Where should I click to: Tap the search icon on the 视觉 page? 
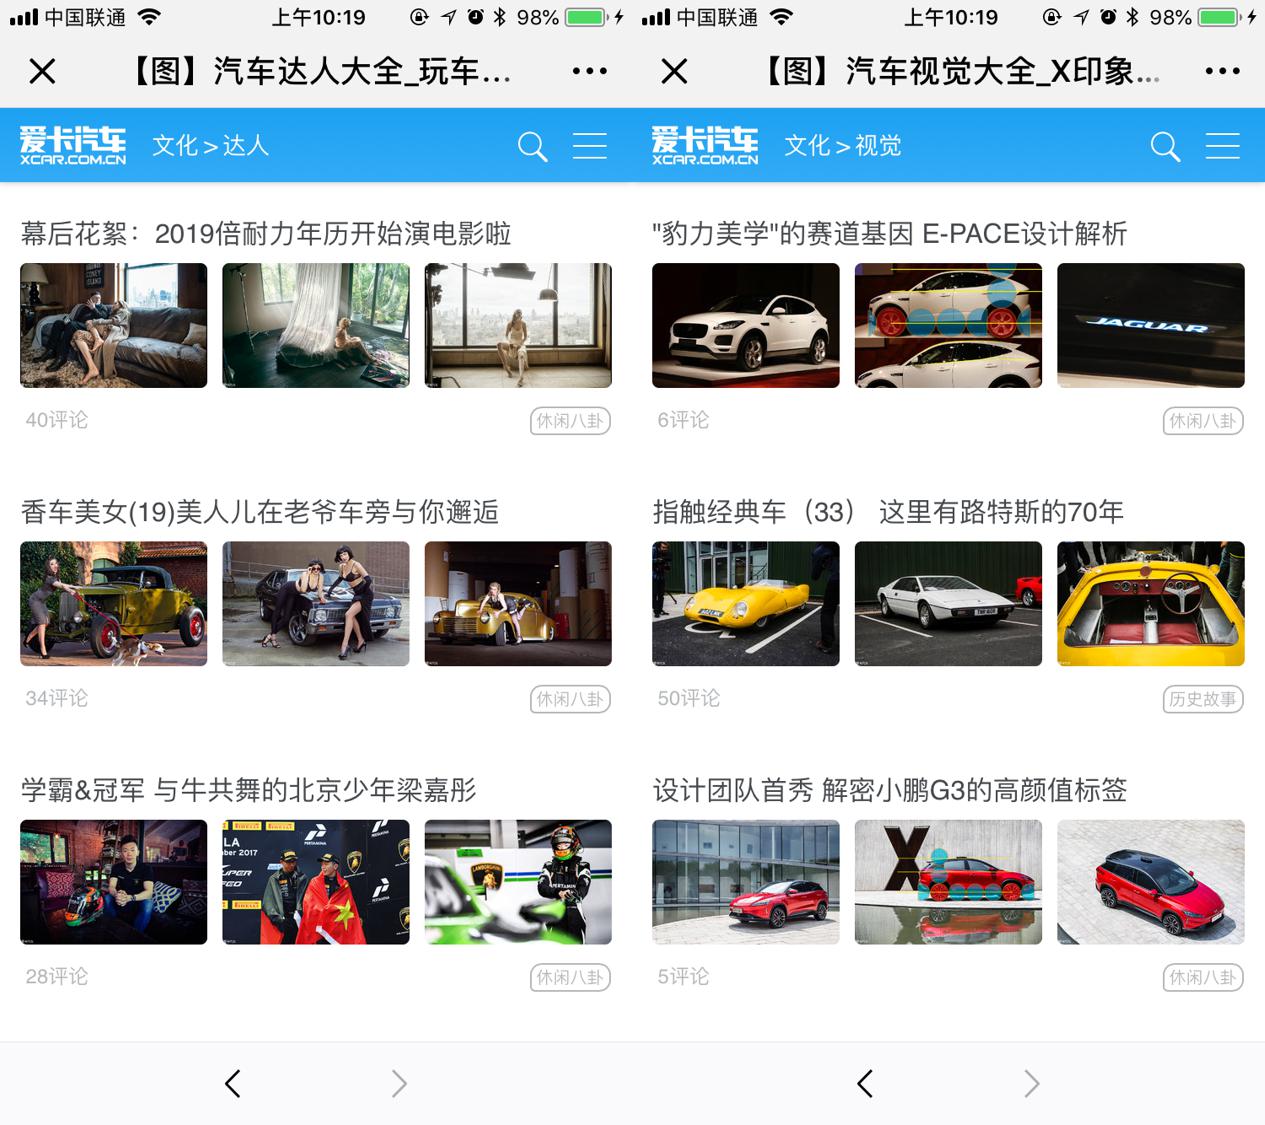pos(1165,147)
